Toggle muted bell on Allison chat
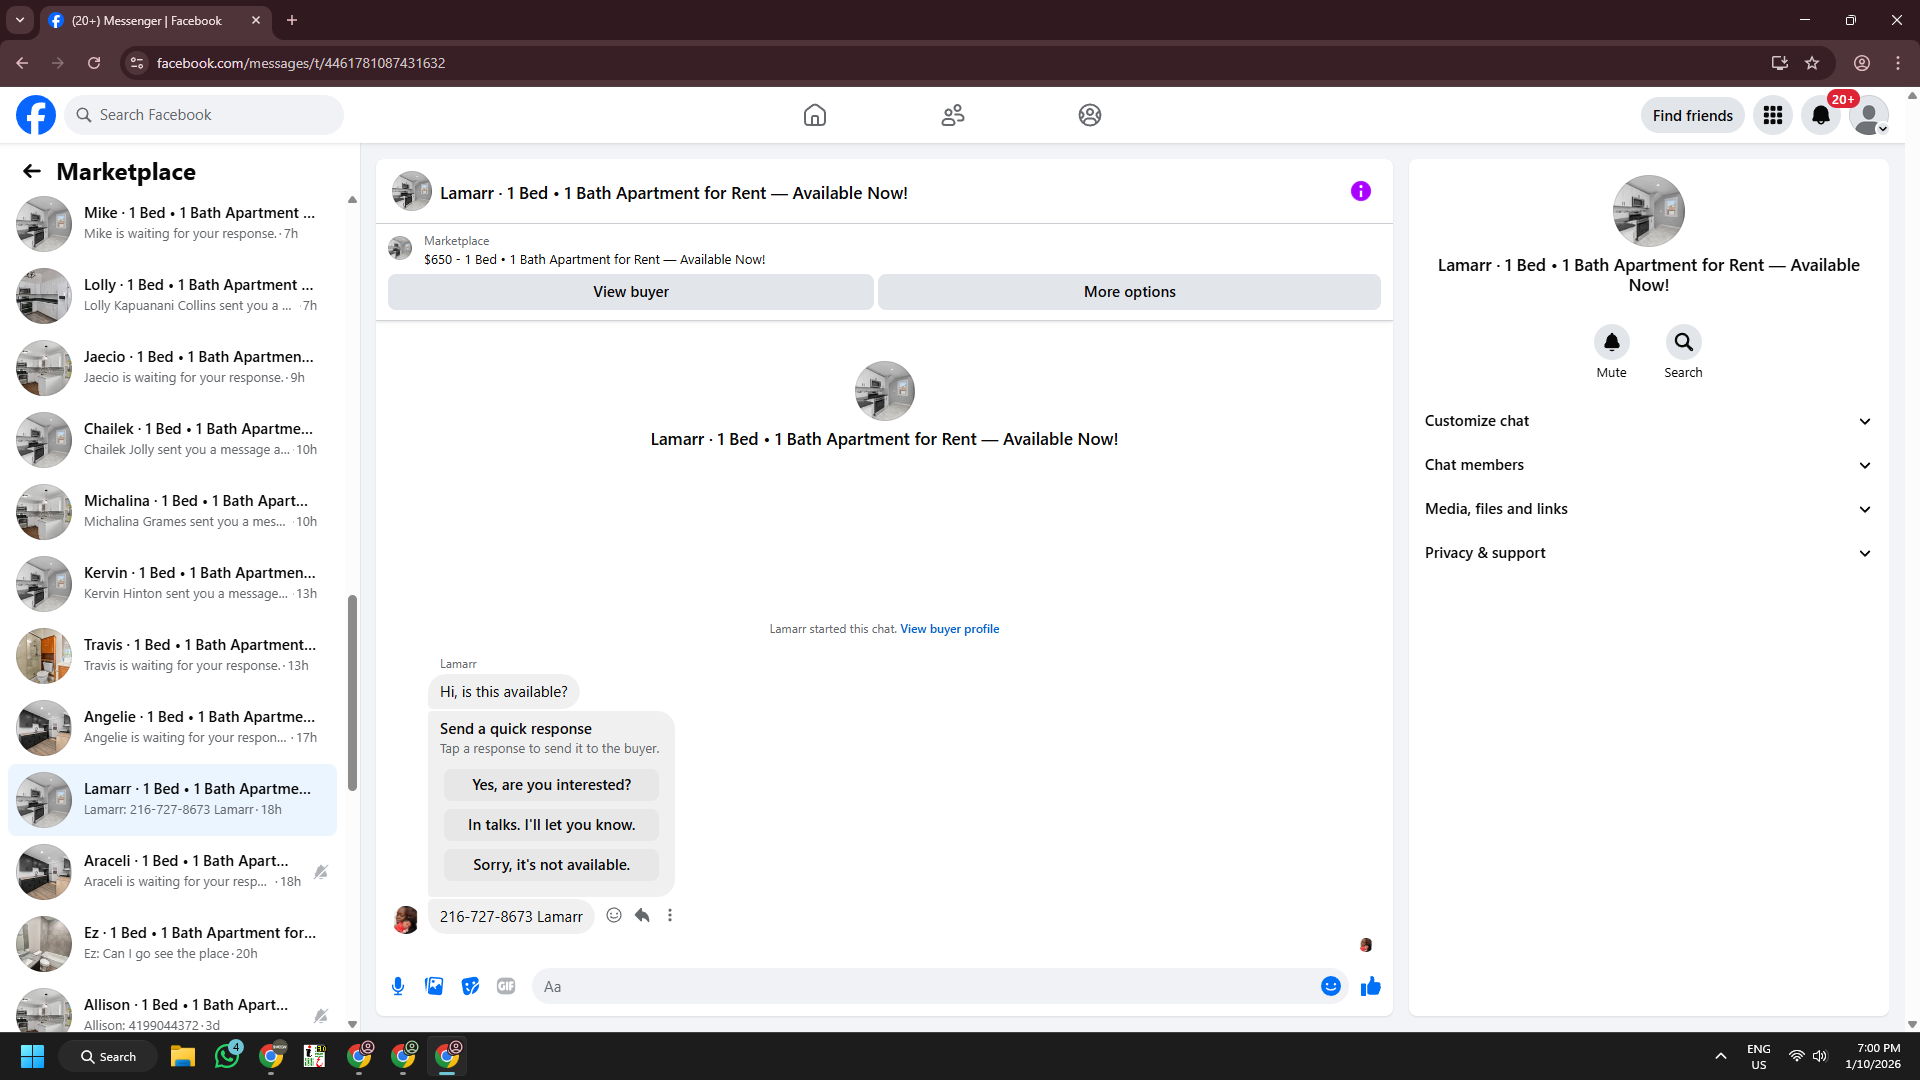This screenshot has height=1080, width=1920. pyautogui.click(x=321, y=1016)
